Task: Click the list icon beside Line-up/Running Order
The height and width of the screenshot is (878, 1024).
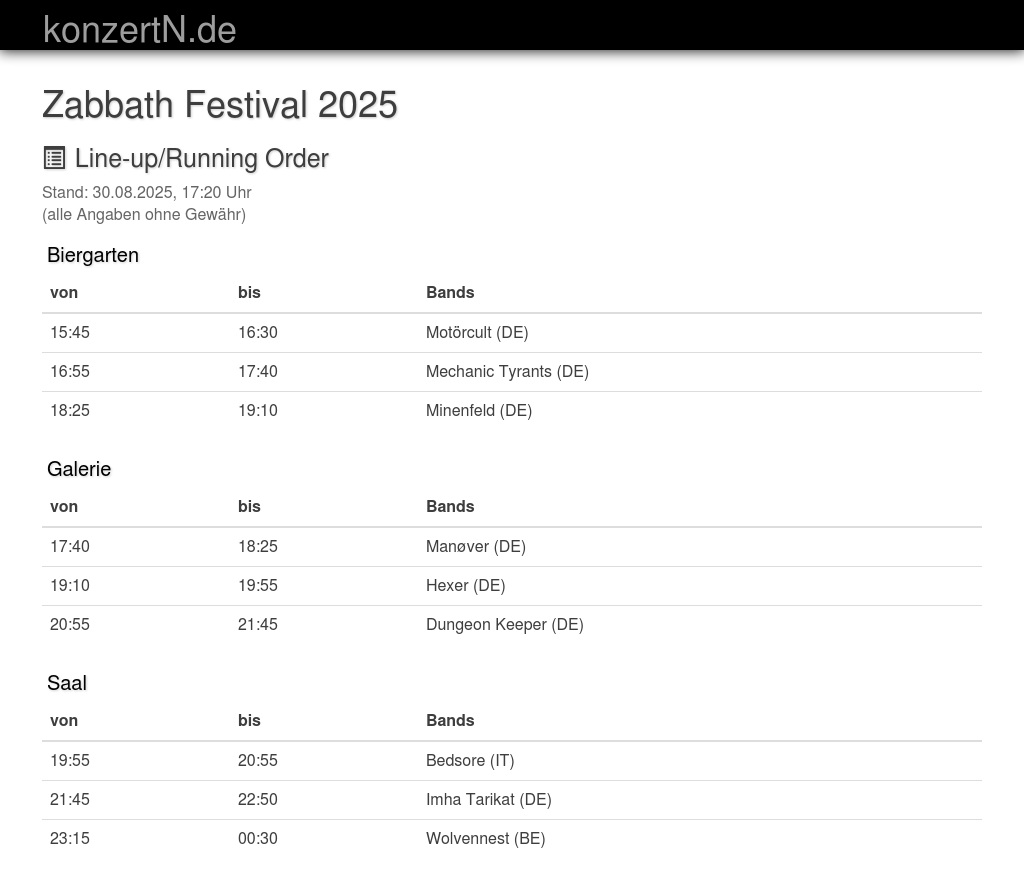Action: pyautogui.click(x=54, y=158)
